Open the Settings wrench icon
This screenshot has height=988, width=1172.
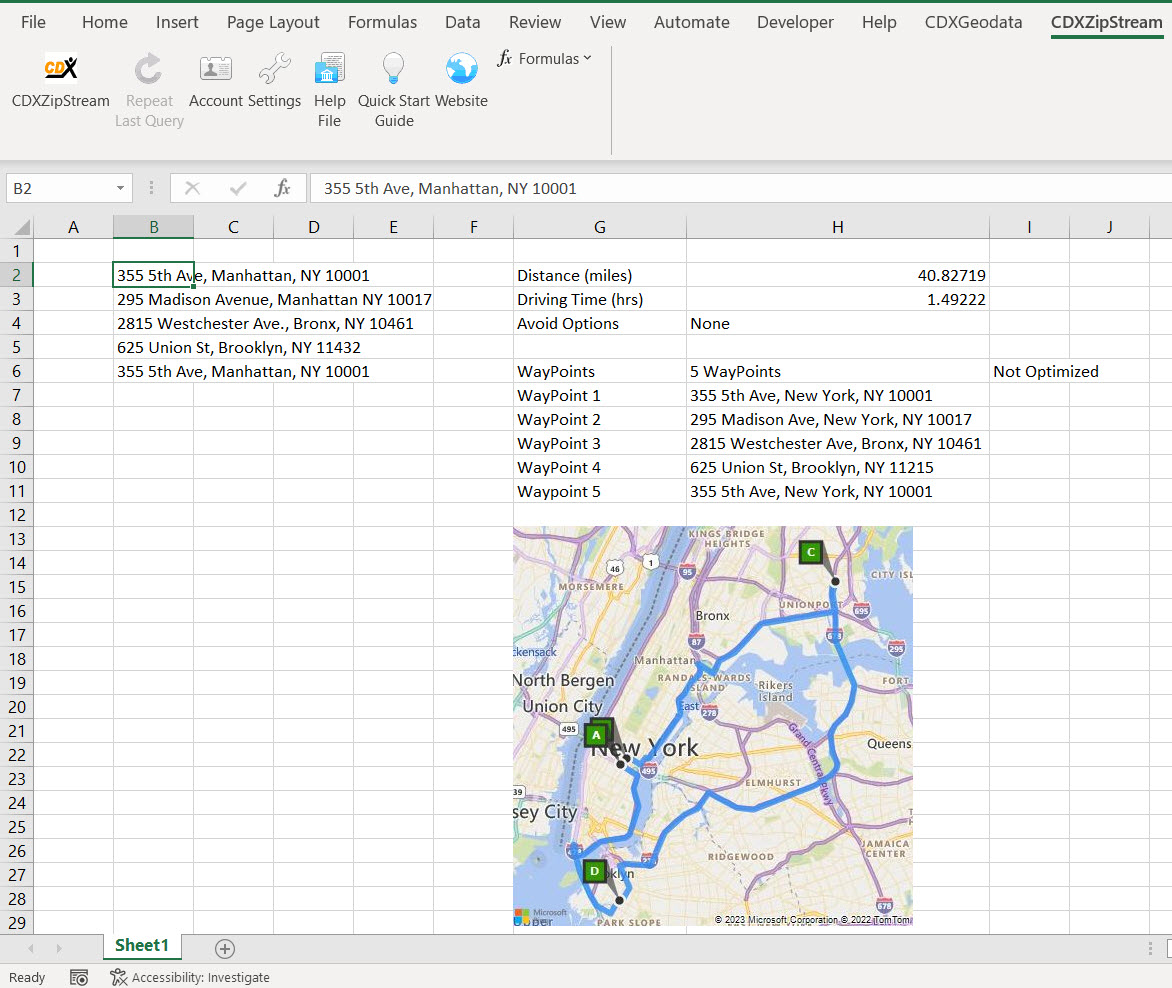pos(274,68)
